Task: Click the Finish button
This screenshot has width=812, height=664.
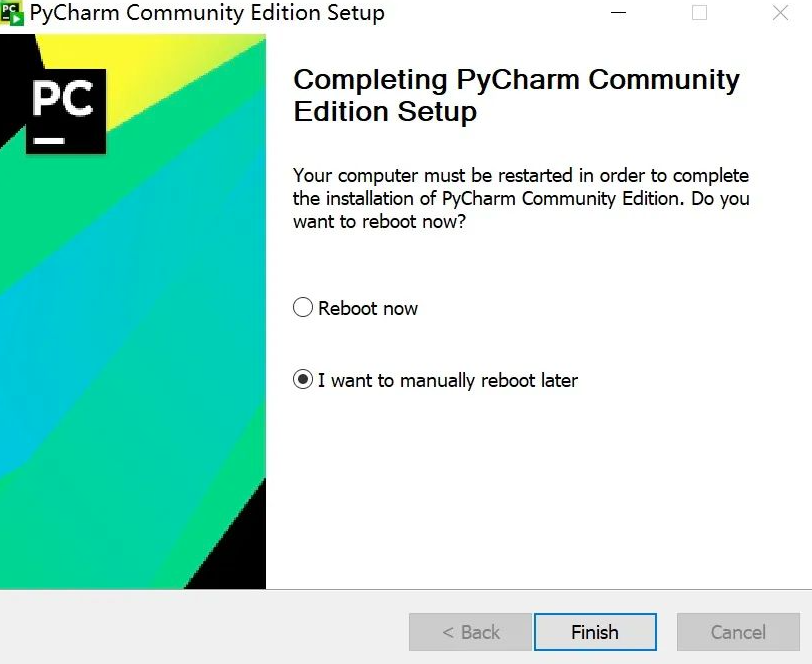Action: (x=595, y=632)
